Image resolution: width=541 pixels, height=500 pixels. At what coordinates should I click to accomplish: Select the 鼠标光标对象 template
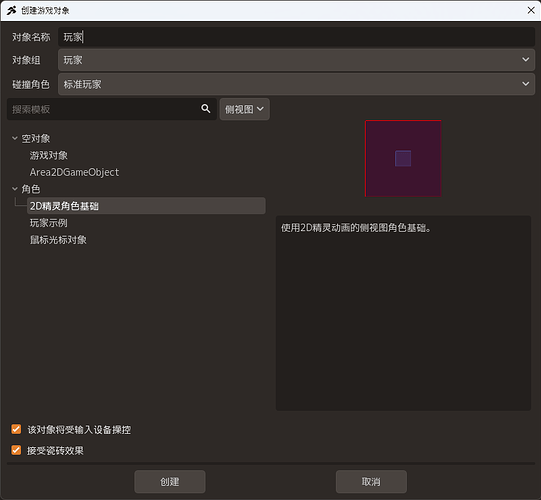pos(58,239)
